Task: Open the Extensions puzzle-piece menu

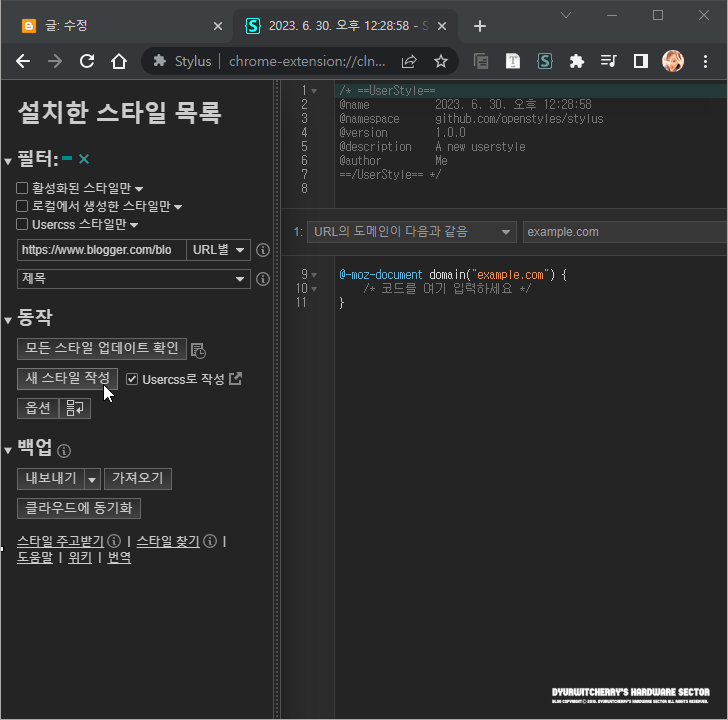Action: point(577,61)
